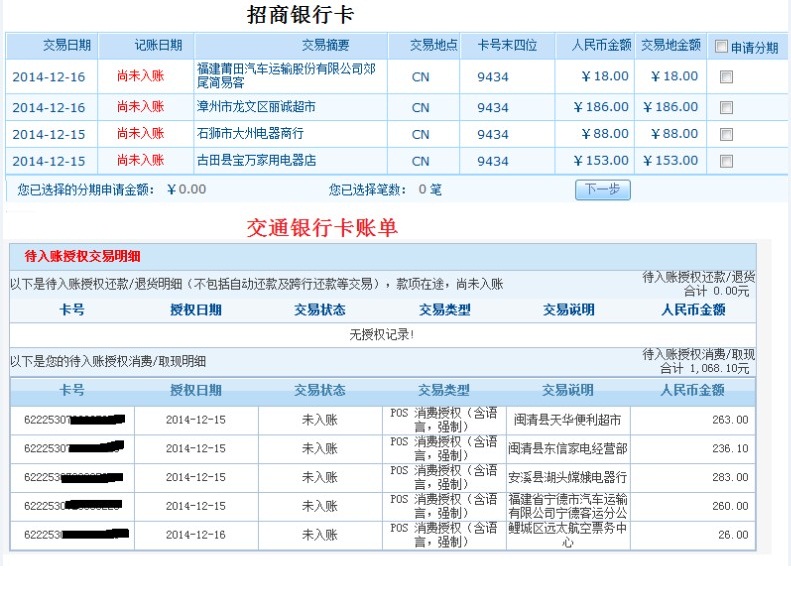
Task: Check the ¥18.00 transaction installment checkbox
Action: pos(727,77)
